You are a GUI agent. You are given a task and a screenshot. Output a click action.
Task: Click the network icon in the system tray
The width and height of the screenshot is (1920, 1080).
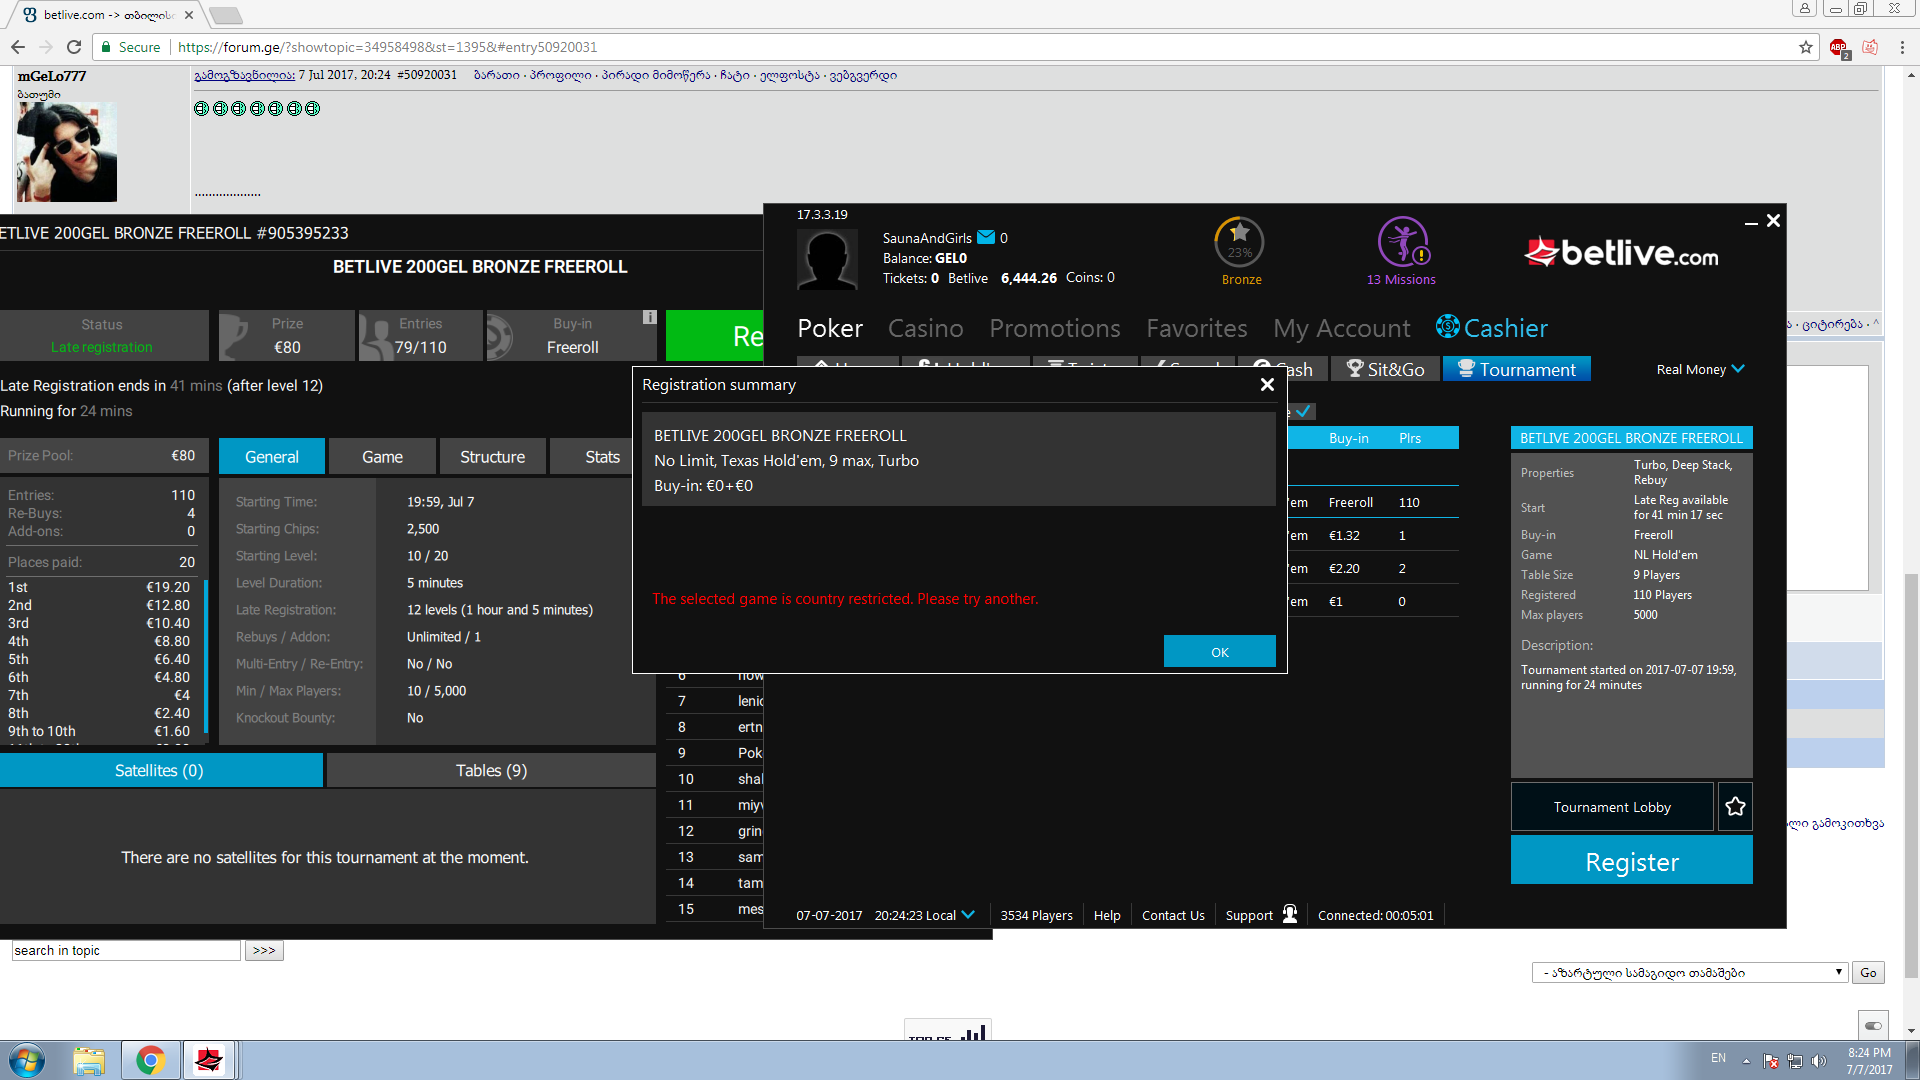[x=1795, y=1061]
